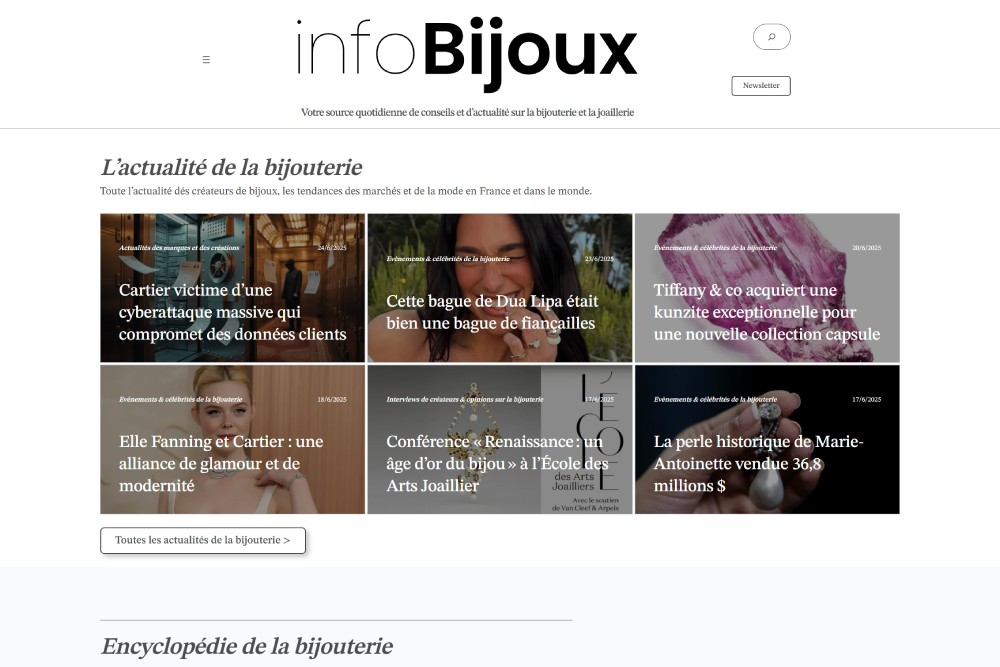Image resolution: width=1000 pixels, height=667 pixels.
Task: Open Elle Fanning et Cartier article
Action: (221, 464)
